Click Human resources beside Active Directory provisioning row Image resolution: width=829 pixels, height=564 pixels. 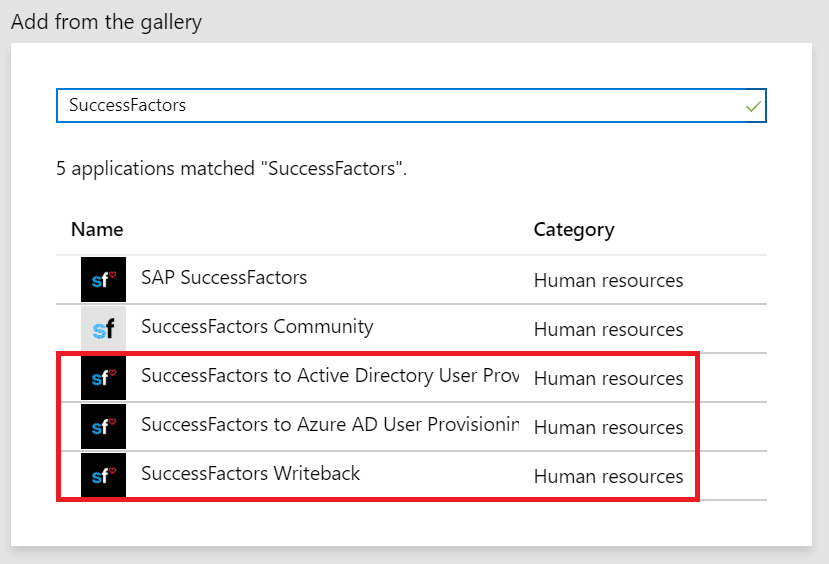[608, 379]
